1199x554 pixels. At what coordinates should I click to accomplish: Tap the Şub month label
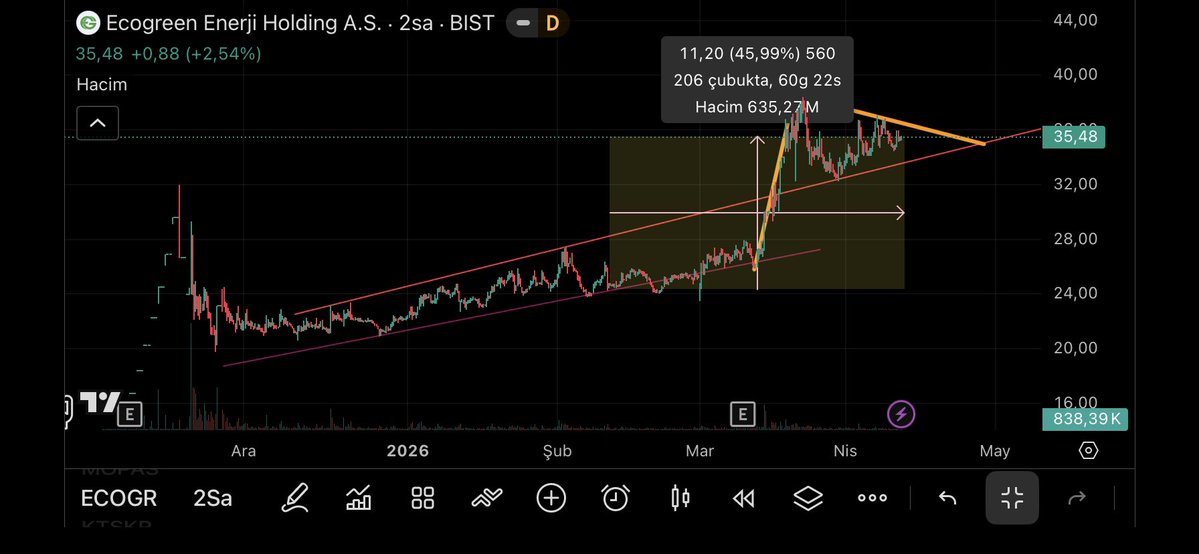(557, 451)
